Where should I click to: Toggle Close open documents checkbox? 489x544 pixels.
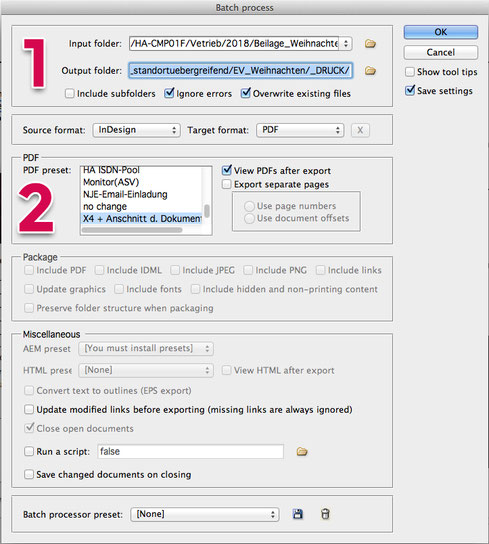(x=29, y=428)
